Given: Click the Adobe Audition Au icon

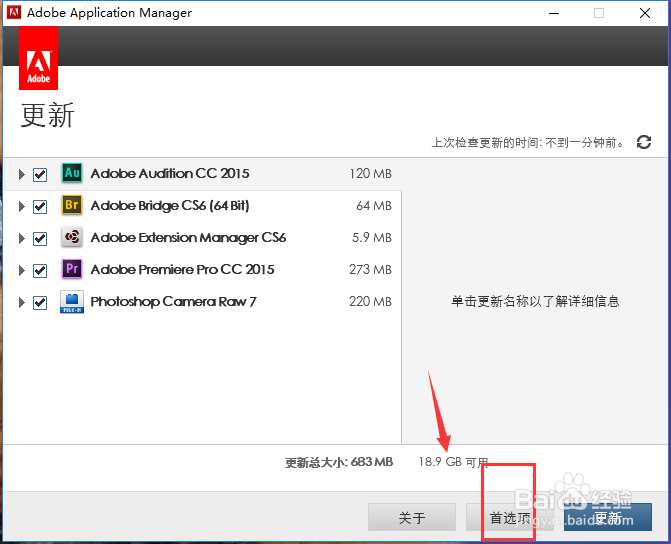Looking at the screenshot, I should (72, 173).
